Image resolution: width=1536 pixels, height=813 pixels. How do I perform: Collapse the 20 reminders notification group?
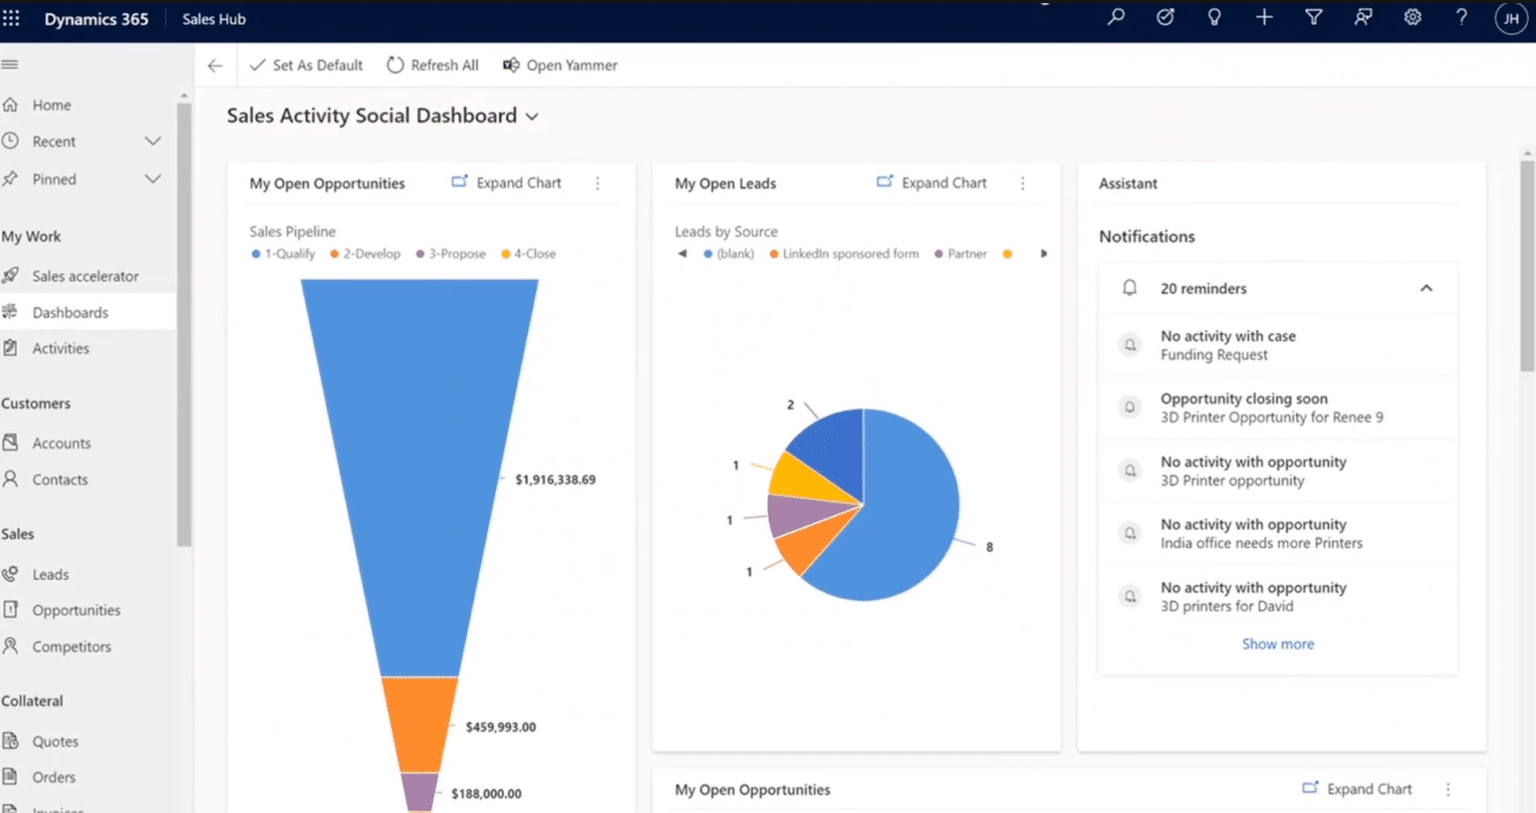pyautogui.click(x=1426, y=288)
